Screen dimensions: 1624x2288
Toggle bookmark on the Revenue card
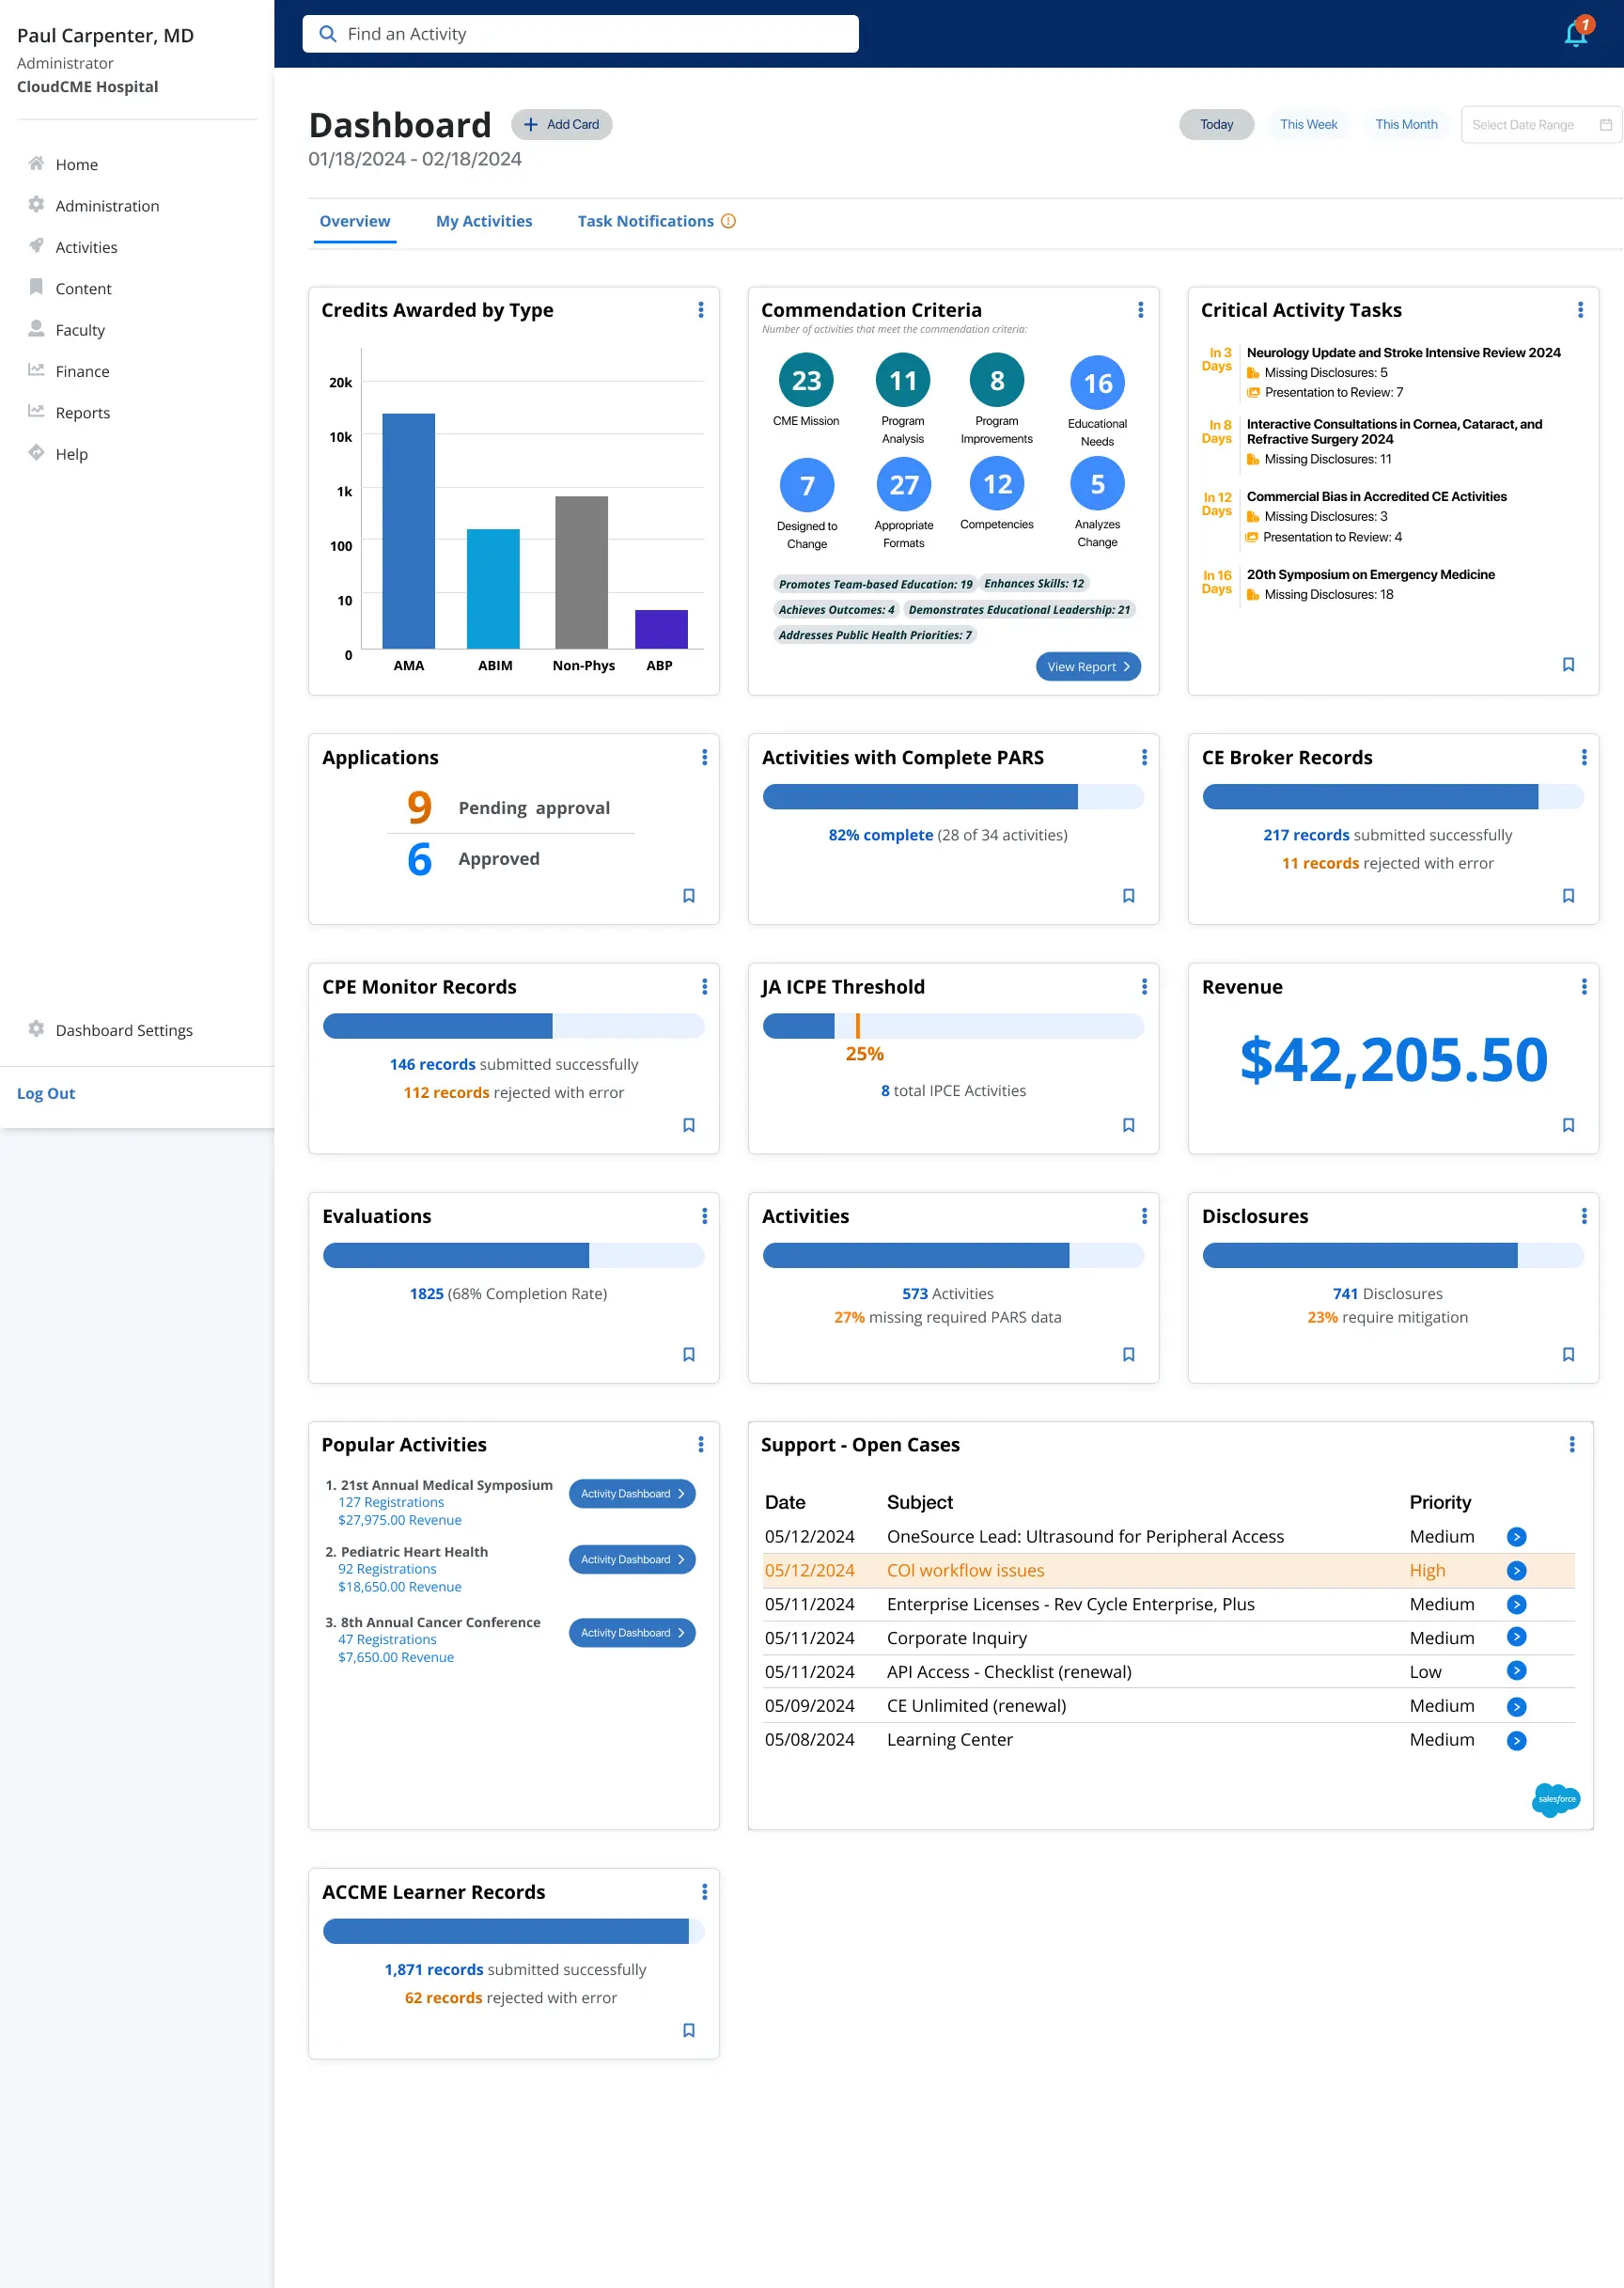pos(1568,1125)
